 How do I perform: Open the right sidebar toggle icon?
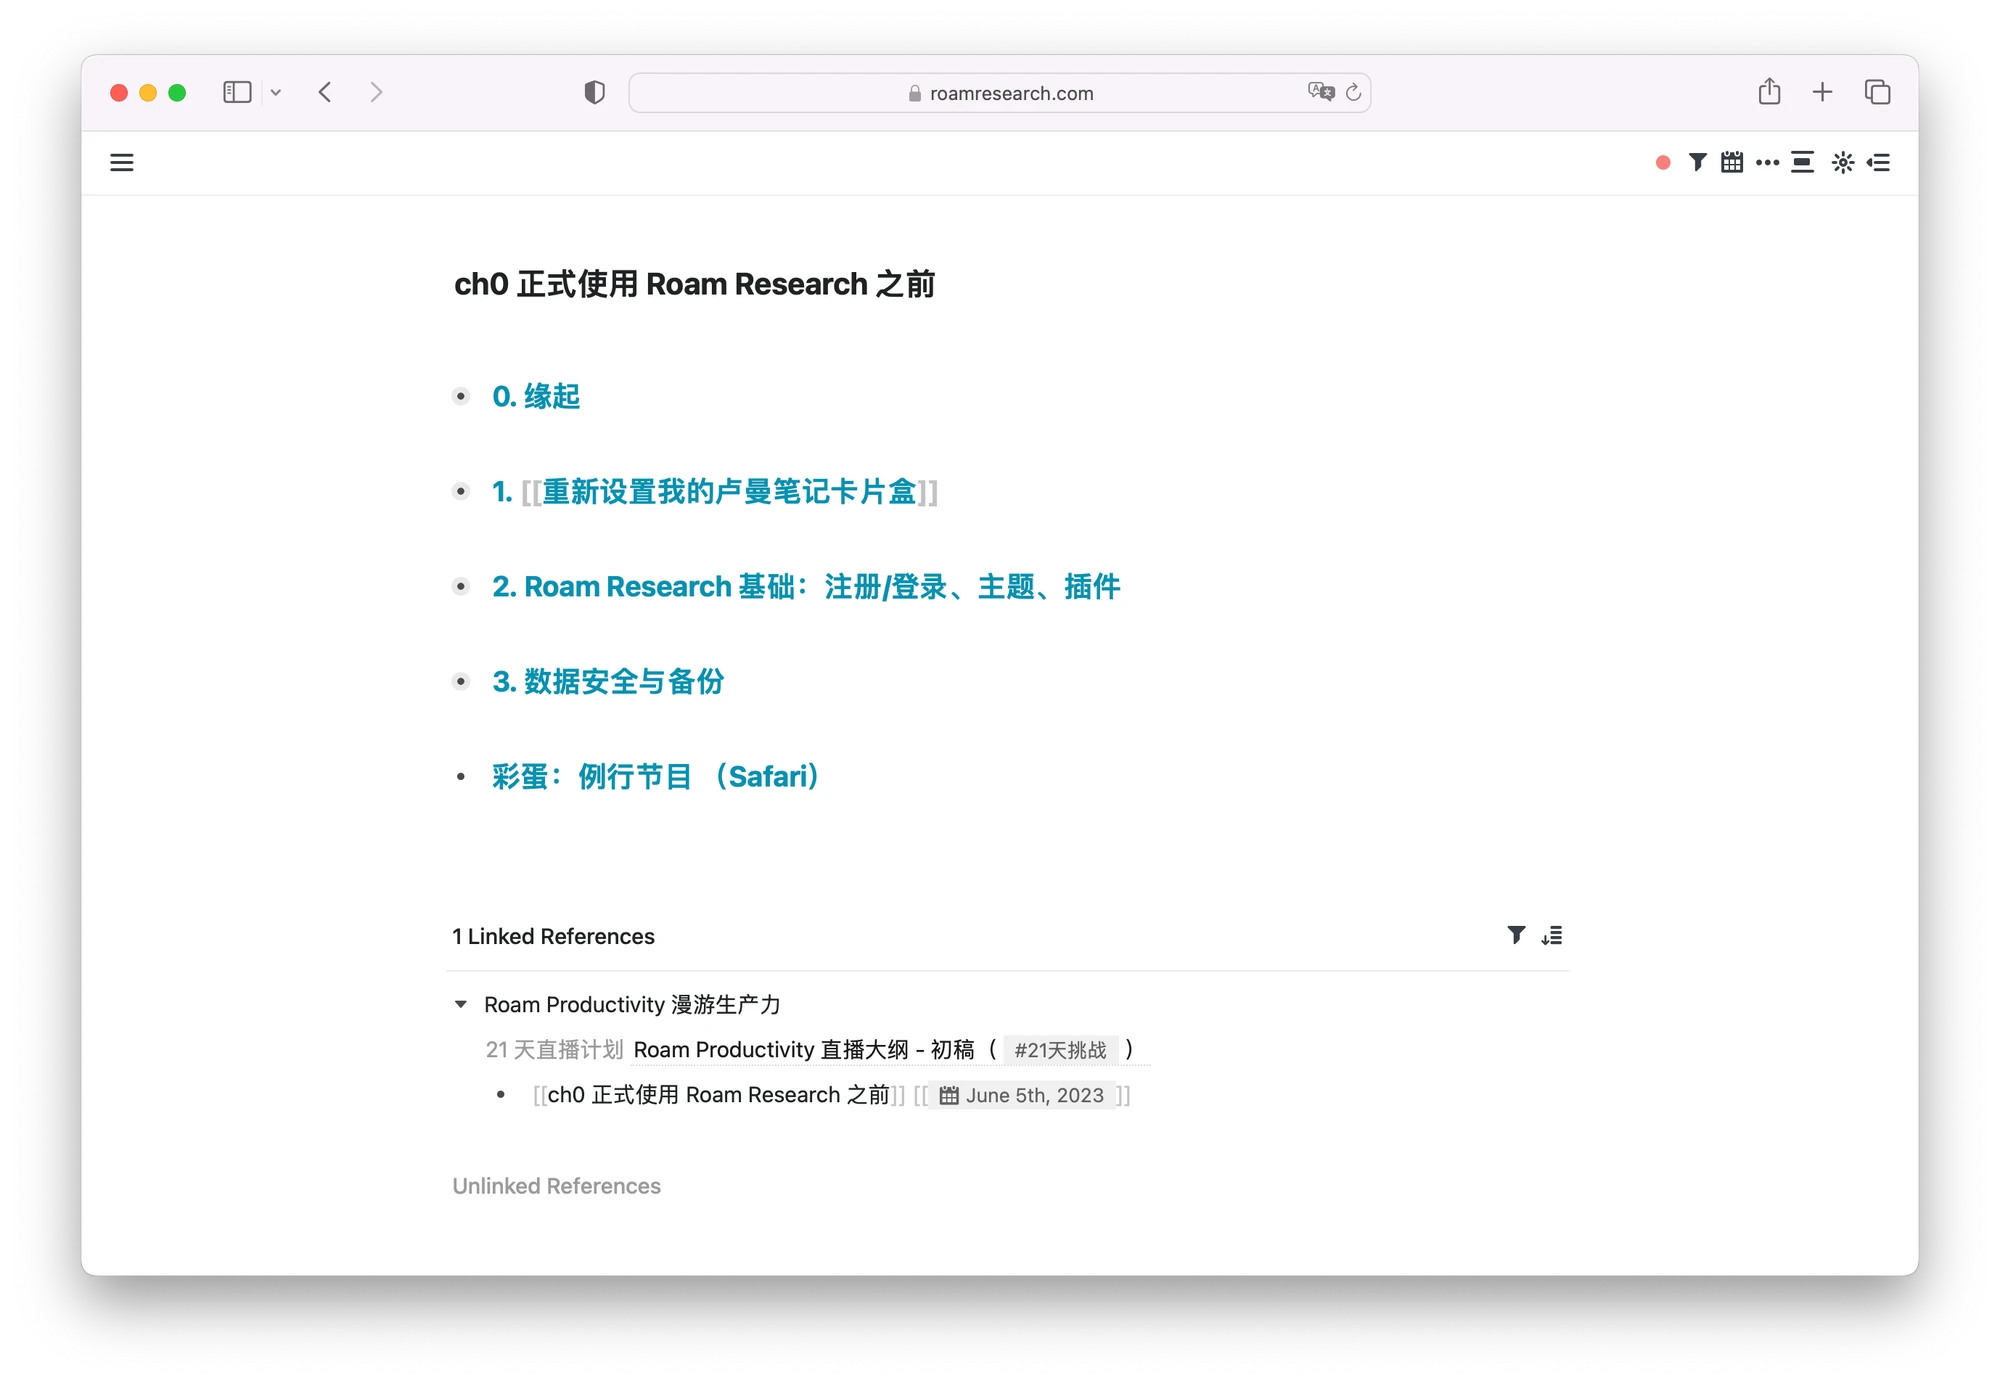click(1879, 162)
